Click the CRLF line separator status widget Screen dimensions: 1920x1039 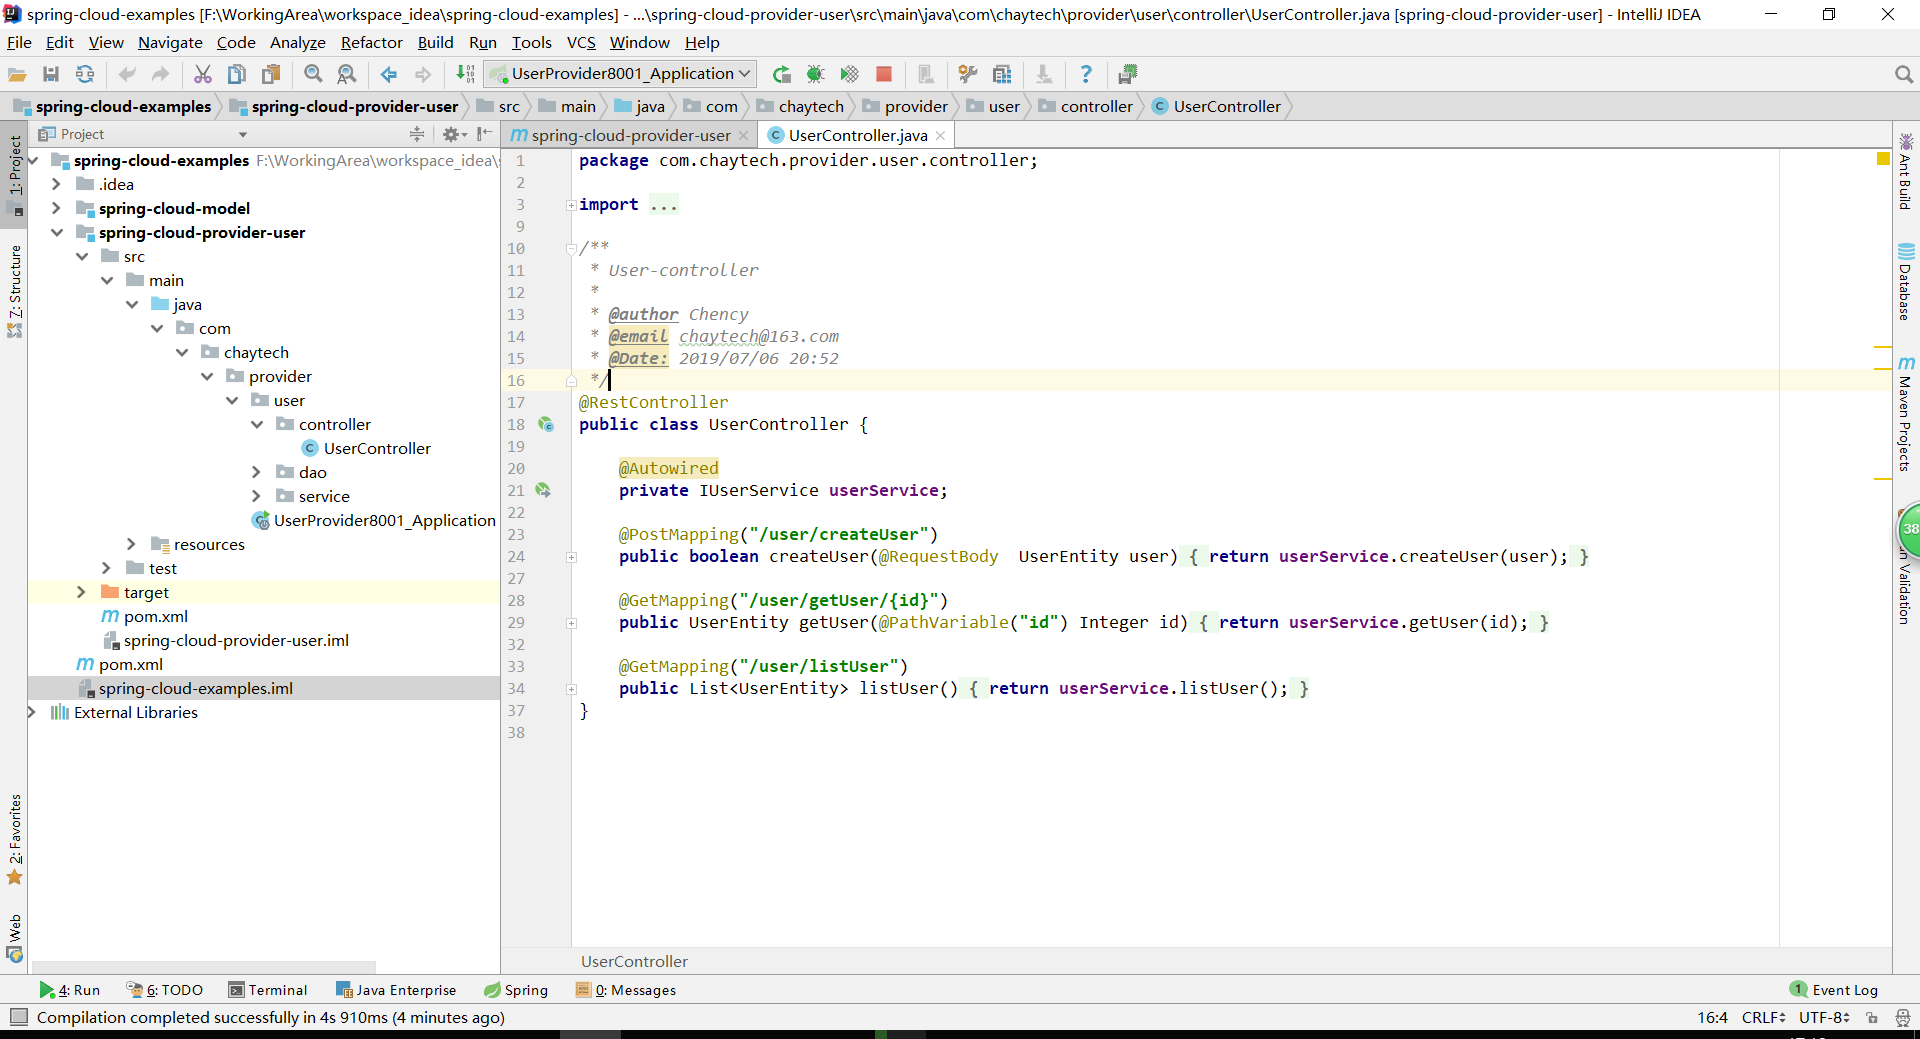point(1763,1017)
